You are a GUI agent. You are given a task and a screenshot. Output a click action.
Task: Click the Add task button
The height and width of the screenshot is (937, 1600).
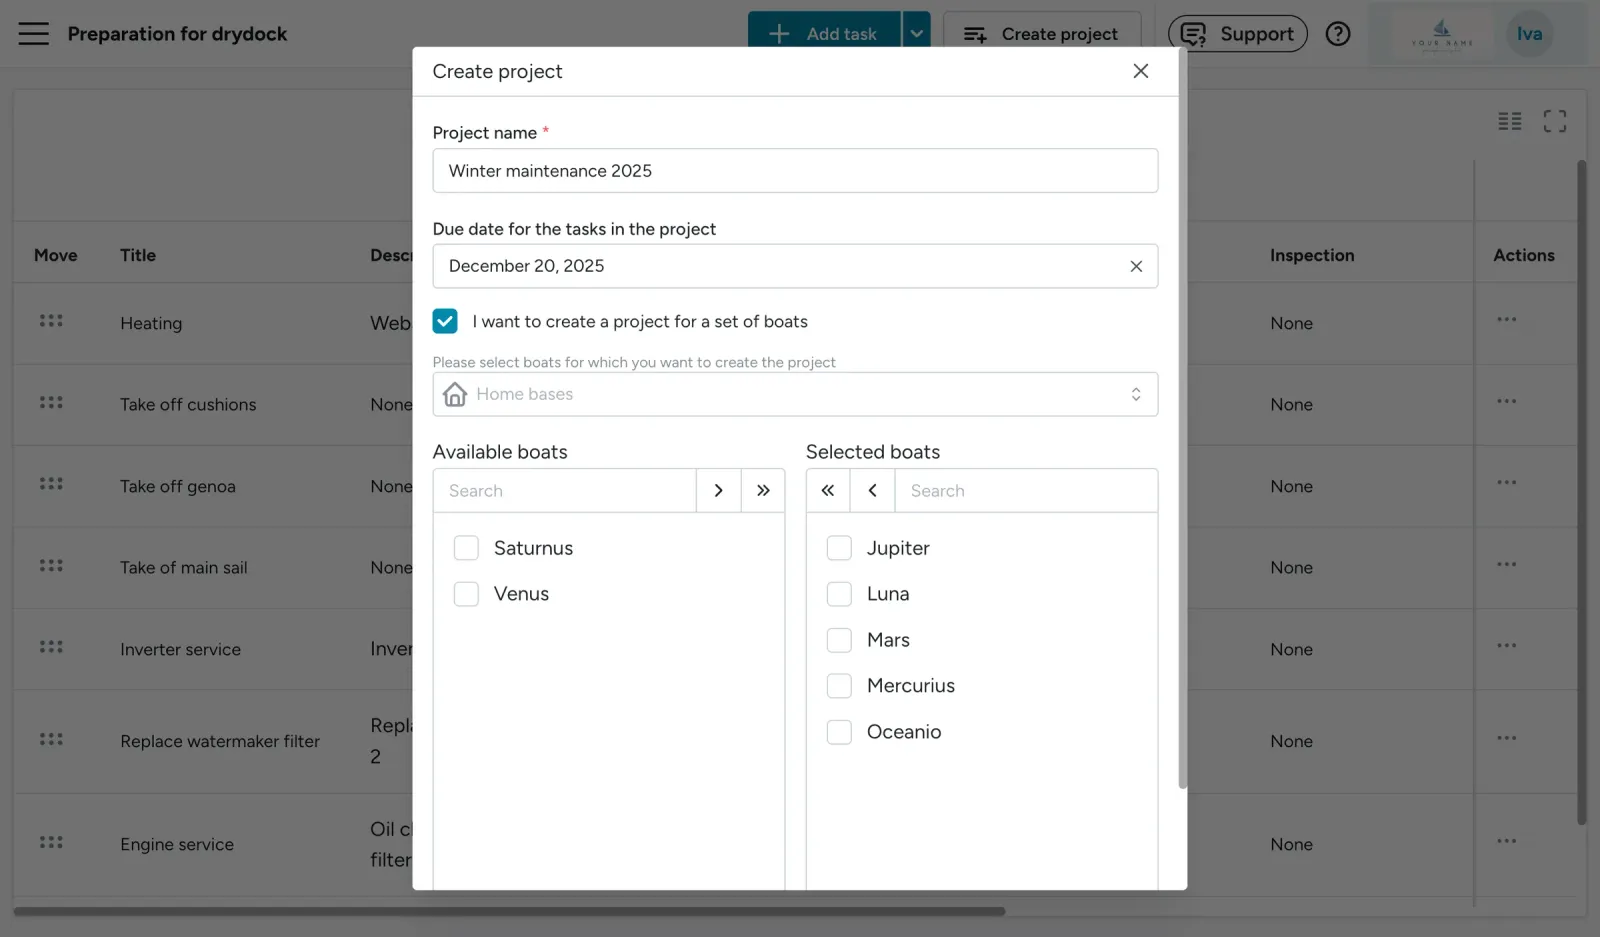(824, 34)
